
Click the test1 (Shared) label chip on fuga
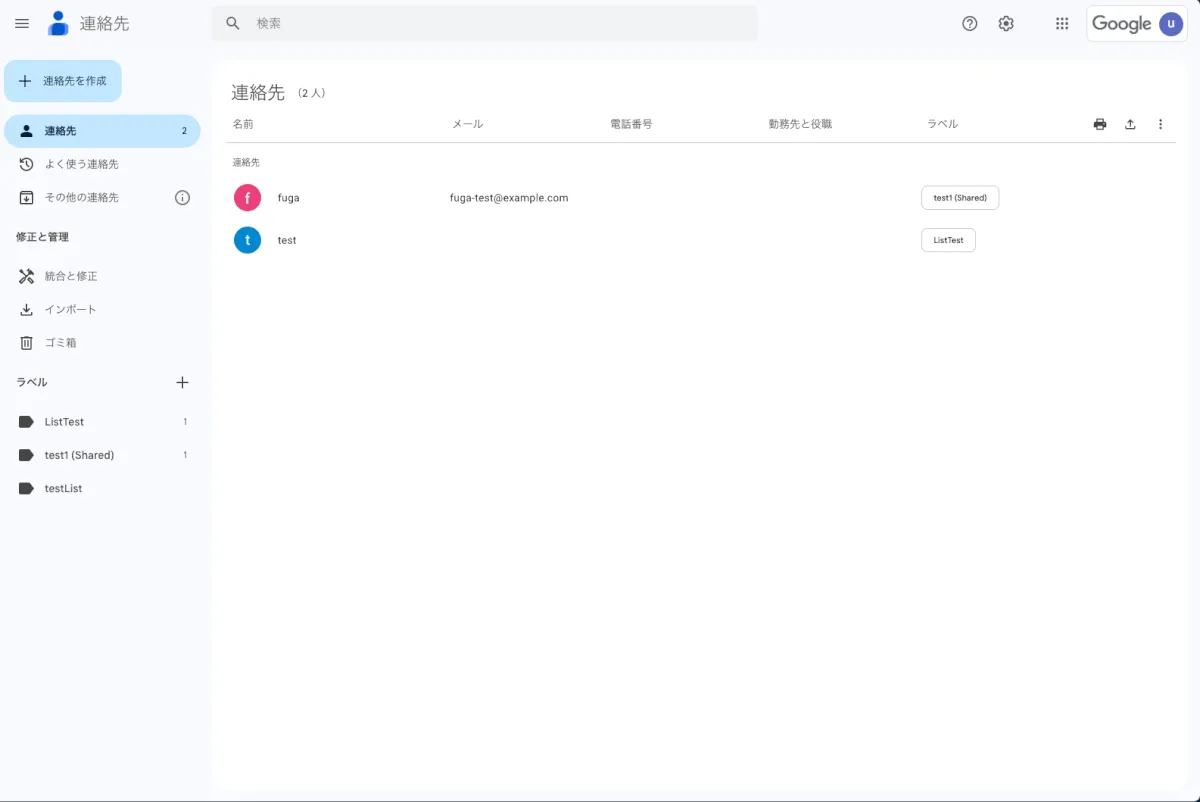click(x=959, y=198)
